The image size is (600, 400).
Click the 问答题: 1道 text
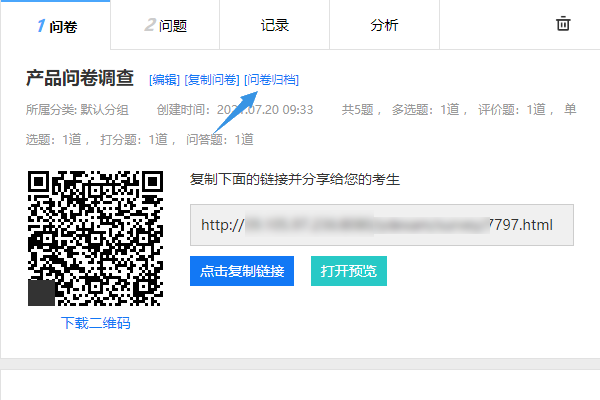(220, 139)
